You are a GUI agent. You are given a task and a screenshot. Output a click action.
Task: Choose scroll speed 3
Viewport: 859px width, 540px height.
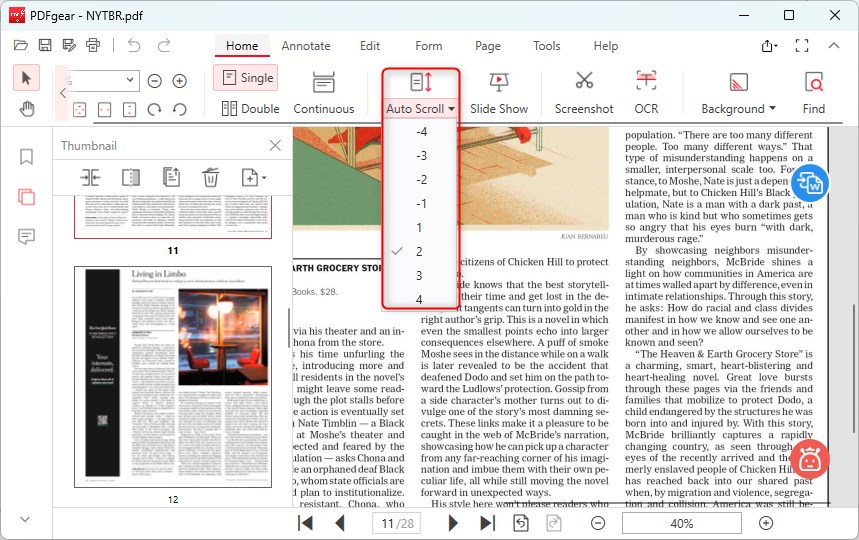point(421,275)
